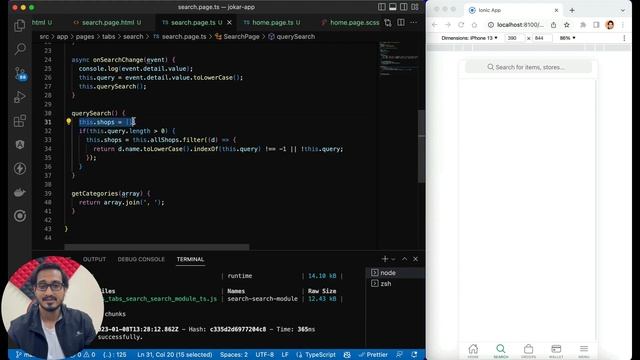
Task: Click 'SearchPage' class breadcrumb
Action: click(237, 37)
